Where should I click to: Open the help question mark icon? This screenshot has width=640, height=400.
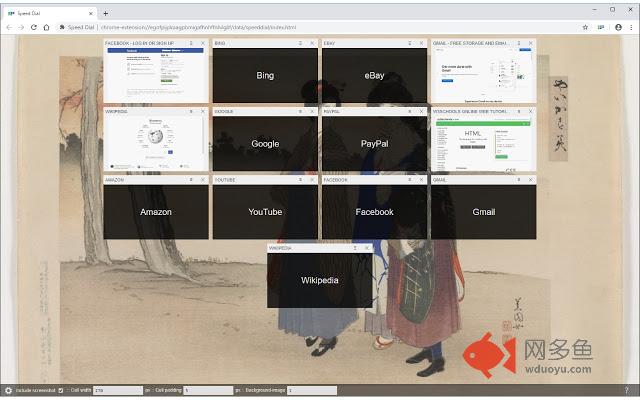point(626,390)
